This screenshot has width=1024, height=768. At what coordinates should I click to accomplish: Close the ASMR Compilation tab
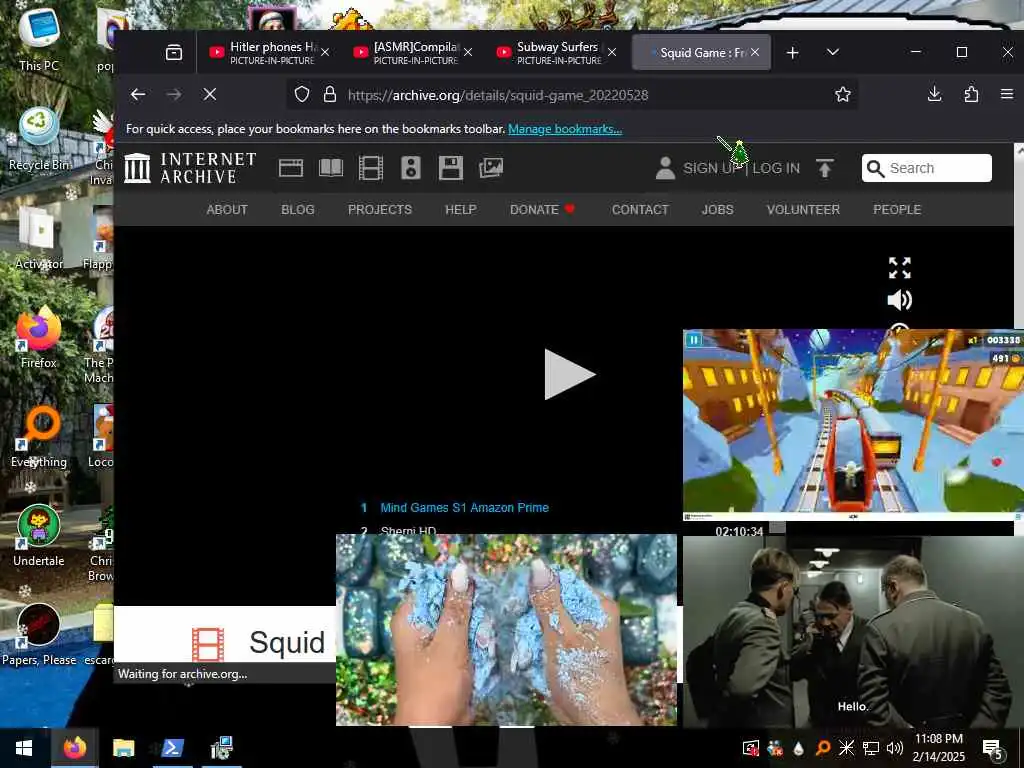[468, 52]
